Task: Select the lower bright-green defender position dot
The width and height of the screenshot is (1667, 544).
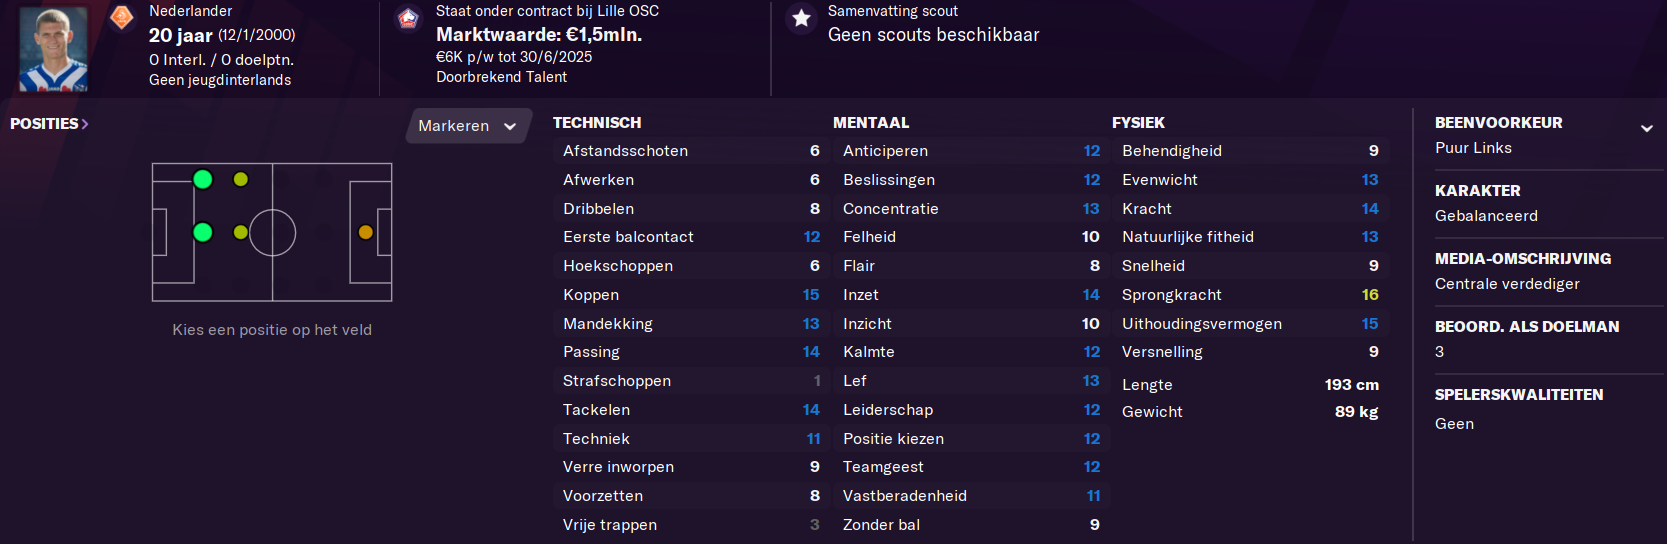Action: tap(203, 232)
